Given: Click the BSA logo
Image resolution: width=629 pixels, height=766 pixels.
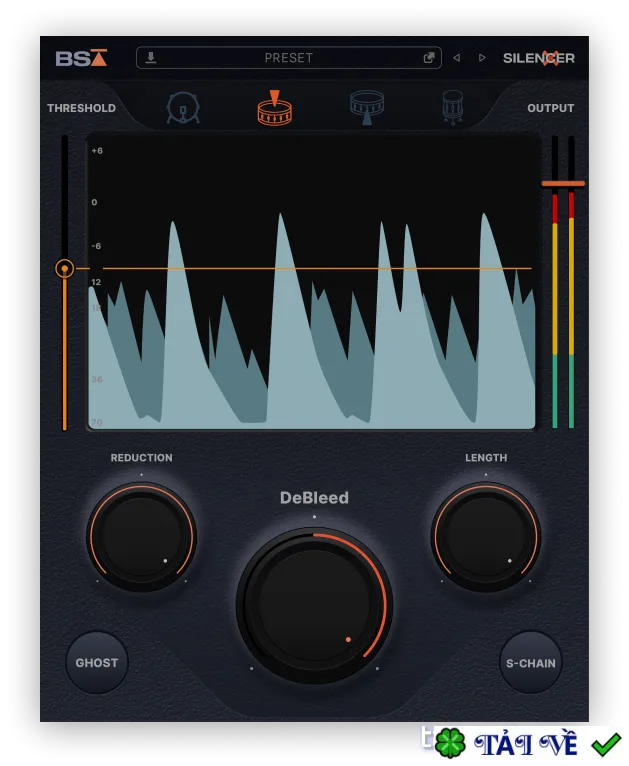Looking at the screenshot, I should tap(81, 58).
